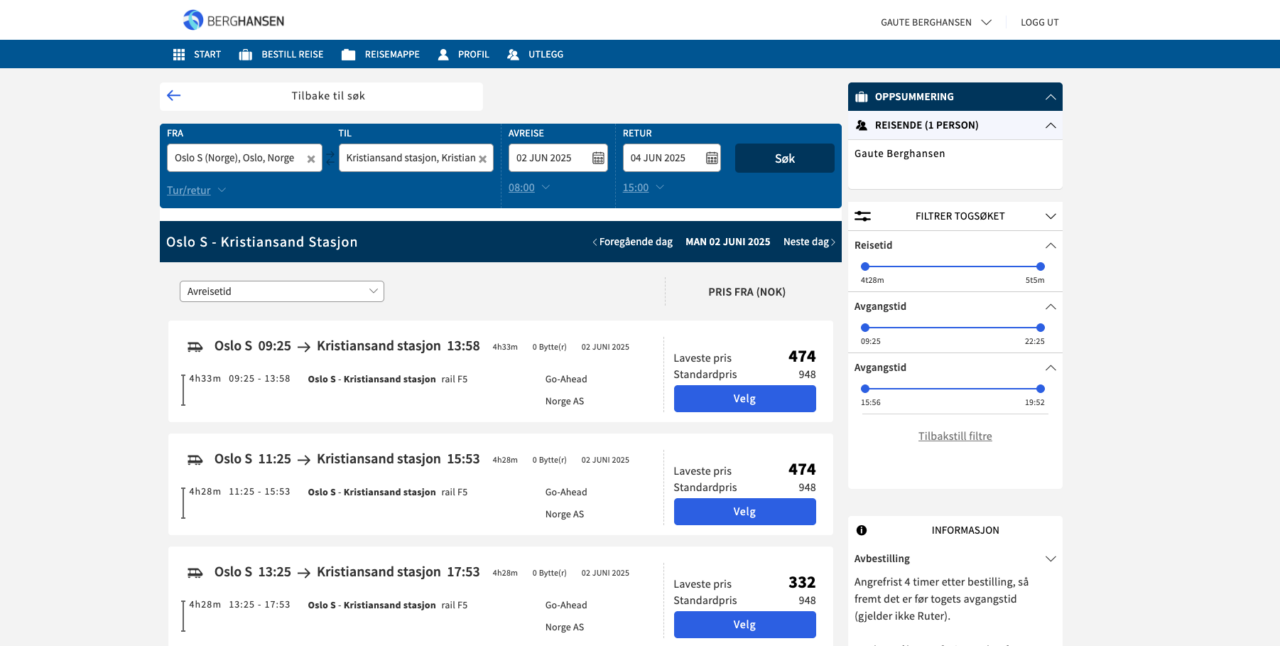Click the train icon on 11:25 departure
The image size is (1280, 646).
tap(195, 460)
